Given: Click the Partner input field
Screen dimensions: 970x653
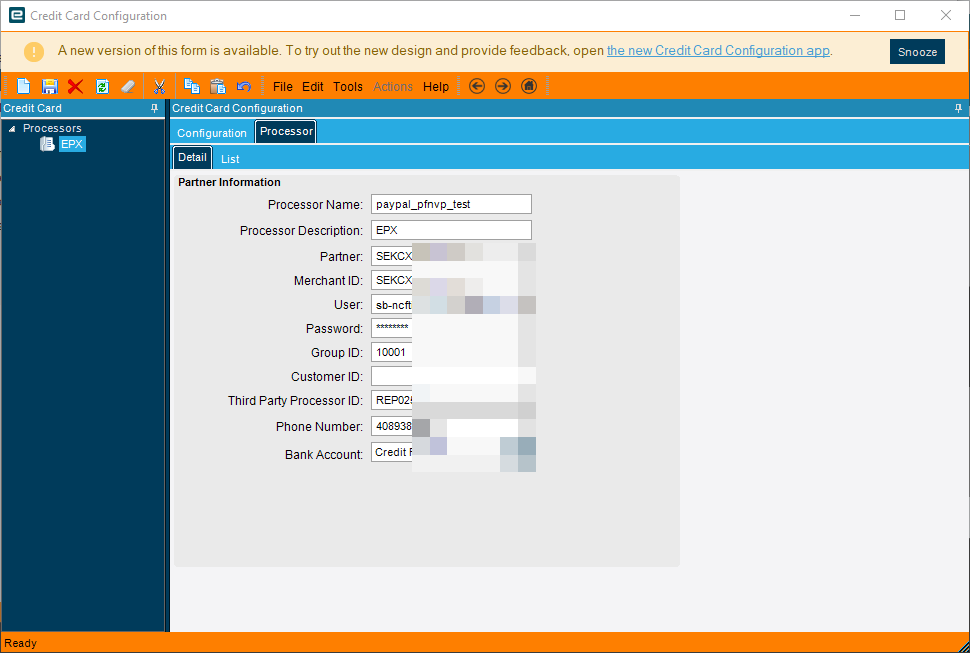Looking at the screenshot, I should 451,256.
